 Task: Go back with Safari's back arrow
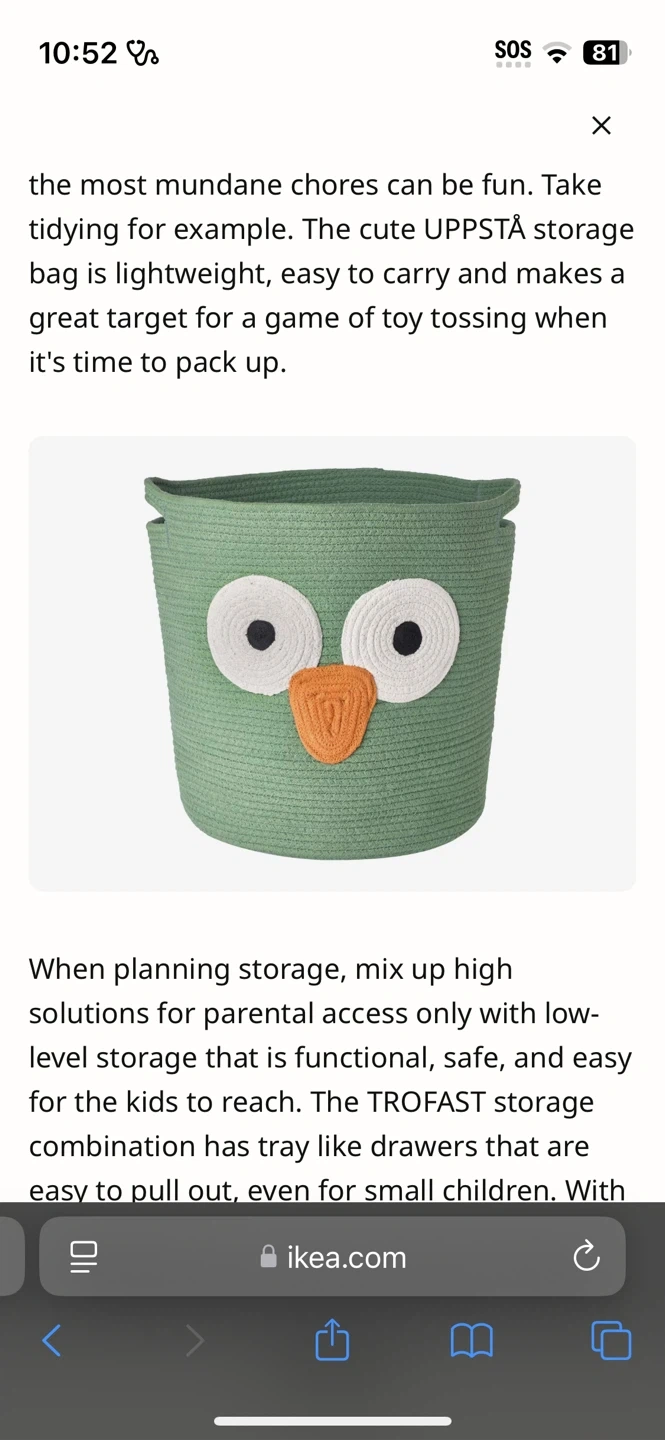click(x=52, y=1340)
